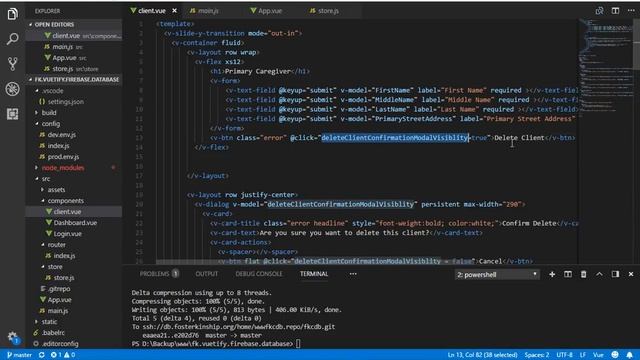Viewport: 640px width, 360px height.
Task: Close the client.vue editor tab
Action: pos(175,11)
